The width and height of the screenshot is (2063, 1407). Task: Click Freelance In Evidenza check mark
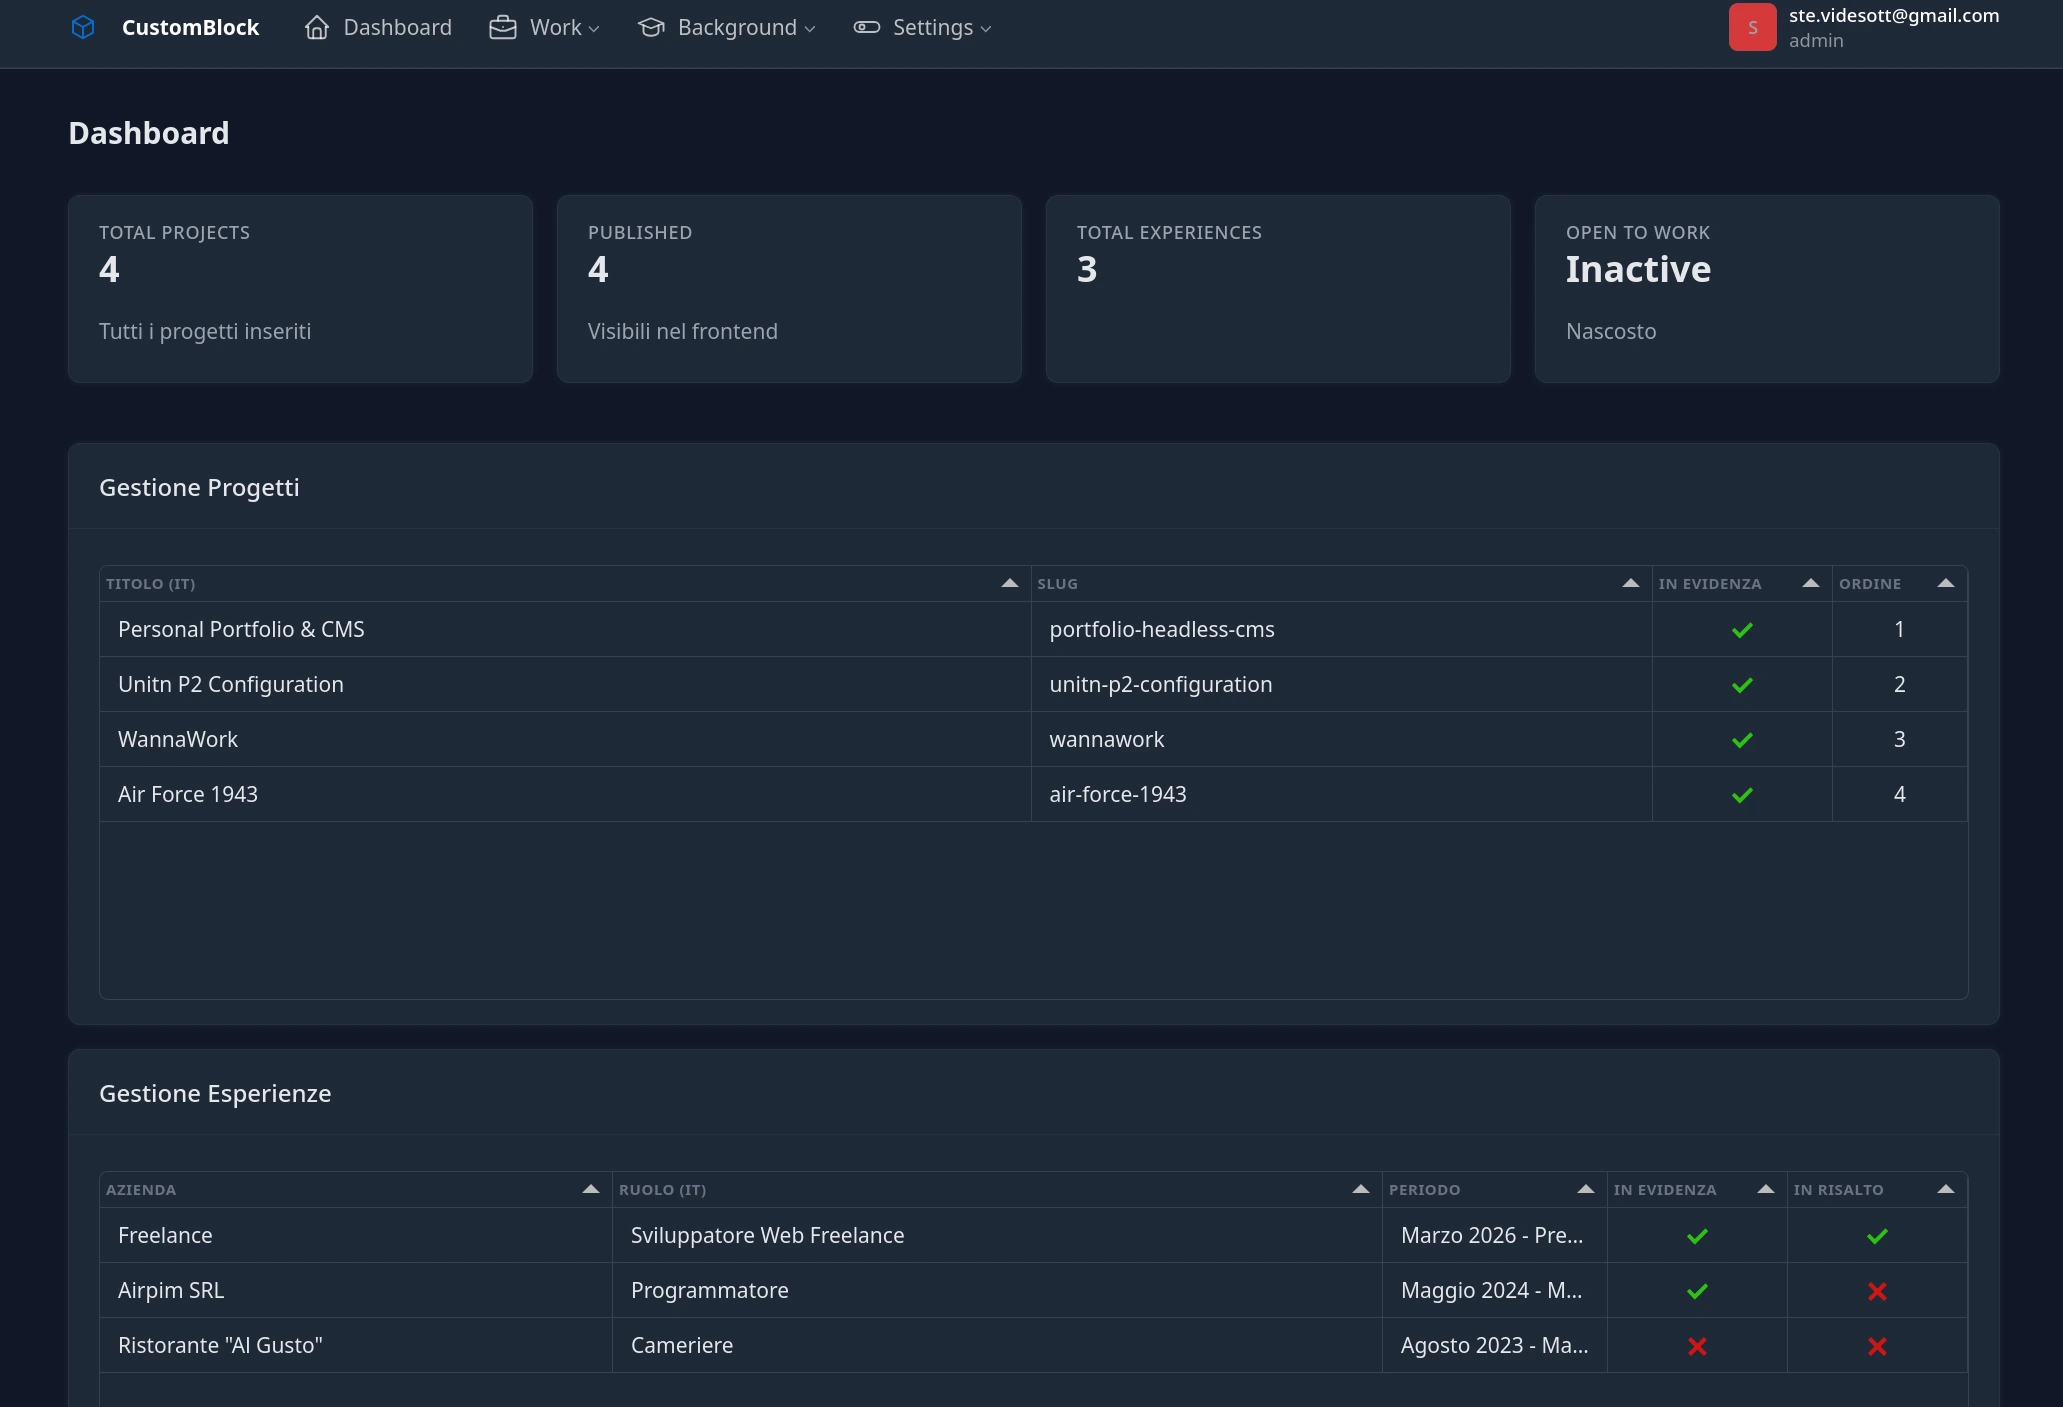1697,1236
